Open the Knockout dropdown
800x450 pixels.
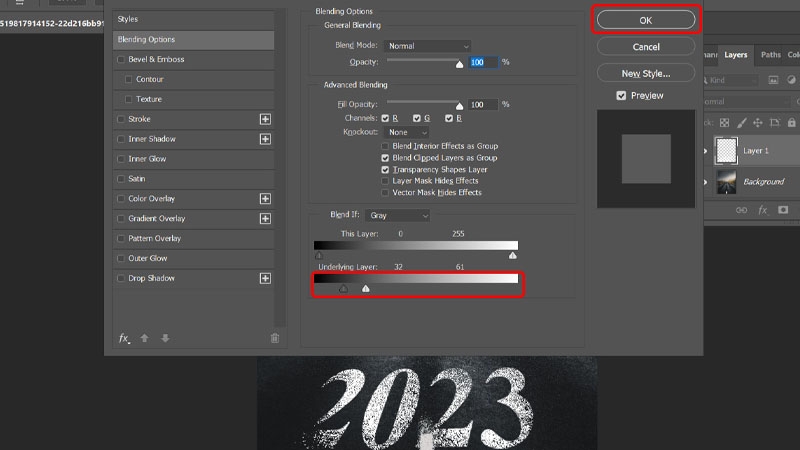407,132
